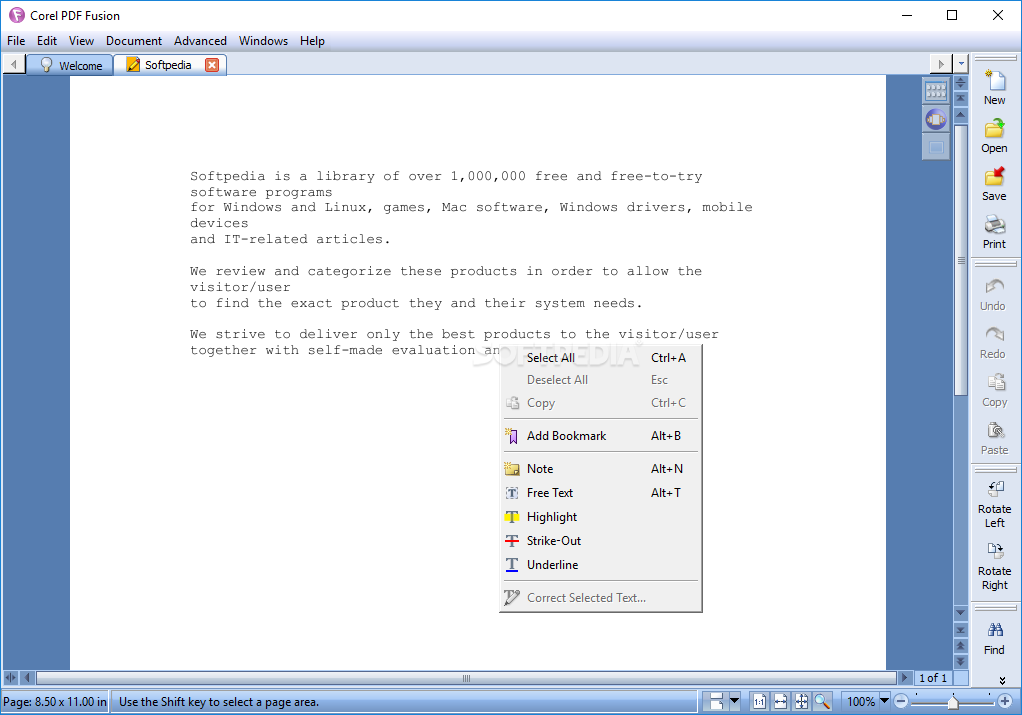Create a new document with the New icon

point(995,81)
